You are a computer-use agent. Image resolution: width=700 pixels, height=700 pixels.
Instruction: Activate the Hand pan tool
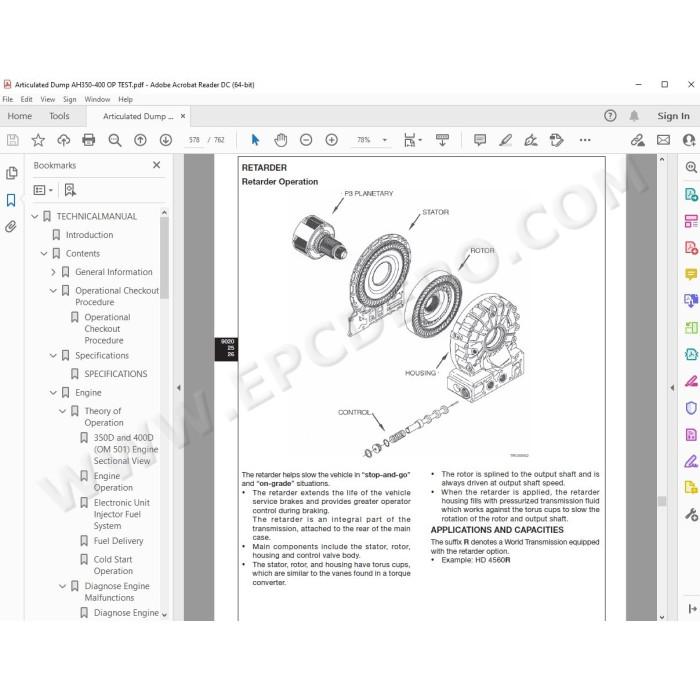click(x=280, y=140)
